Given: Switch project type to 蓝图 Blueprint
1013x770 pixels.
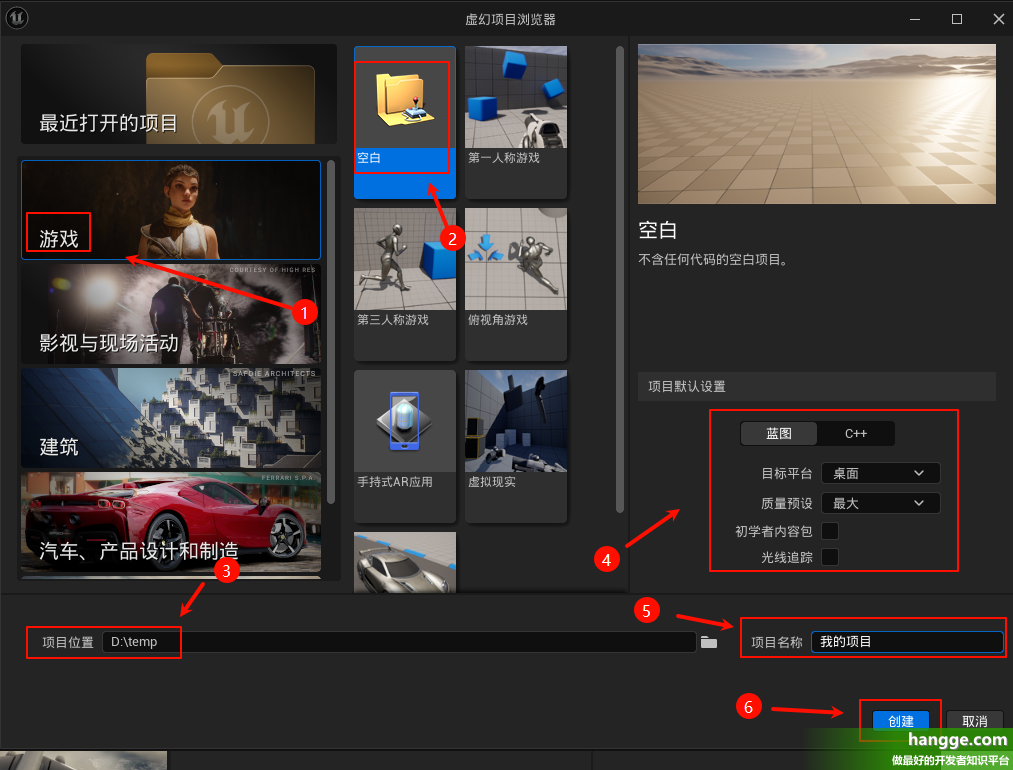Looking at the screenshot, I should click(779, 433).
